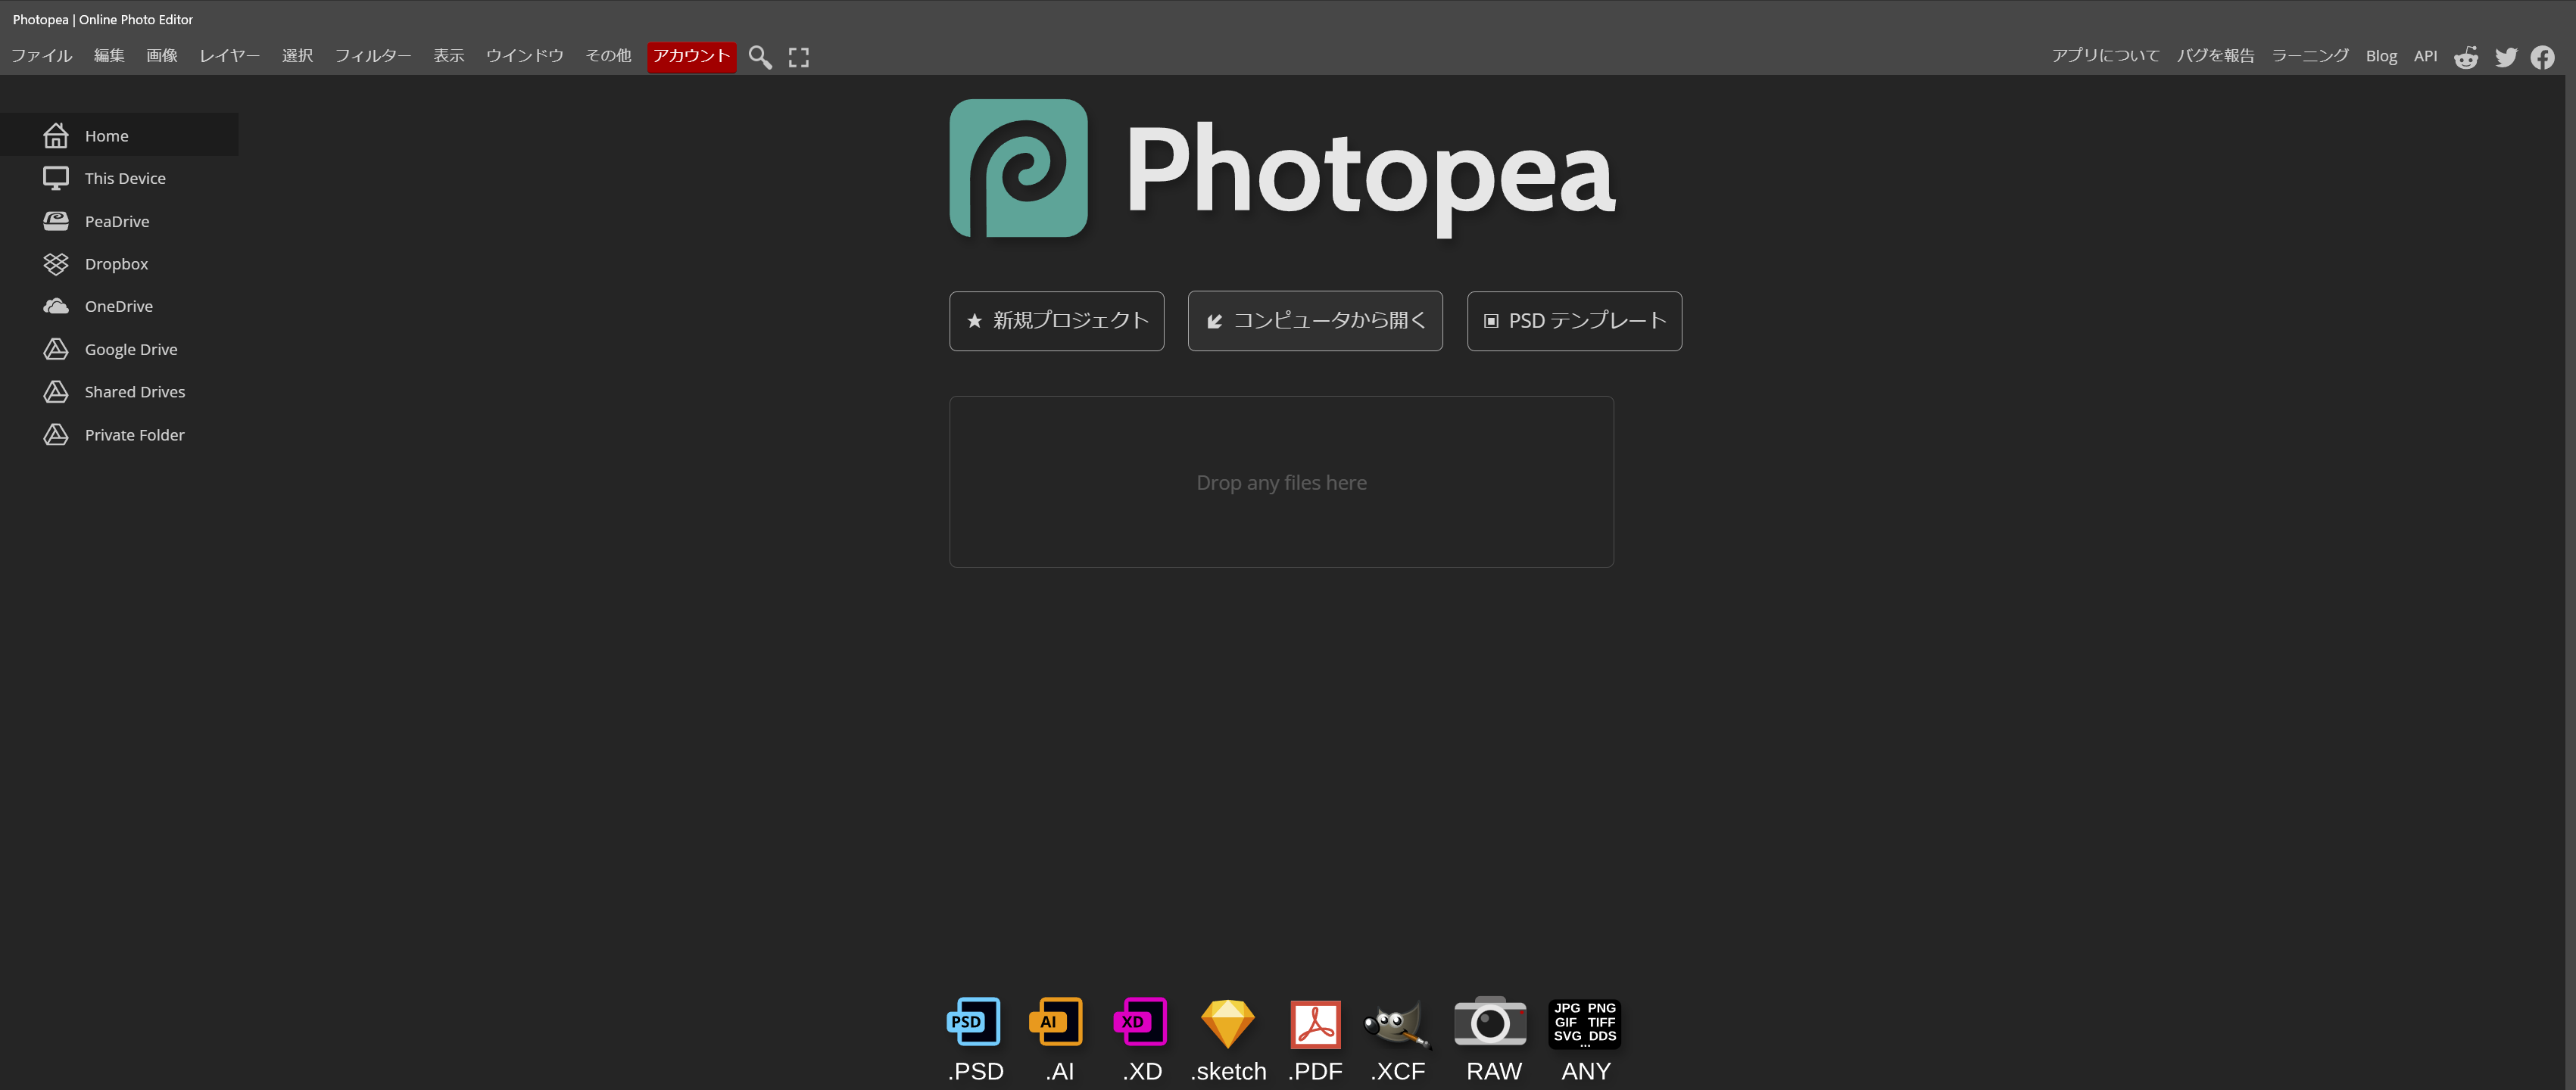
Task: Click 新規プロジェクト button
Action: pyautogui.click(x=1056, y=321)
